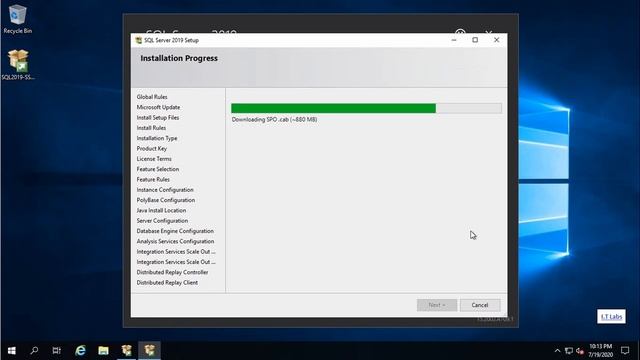The width and height of the screenshot is (640, 360).
Task: Click the SQL Server 2019 Setup title icon
Action: tap(139, 40)
